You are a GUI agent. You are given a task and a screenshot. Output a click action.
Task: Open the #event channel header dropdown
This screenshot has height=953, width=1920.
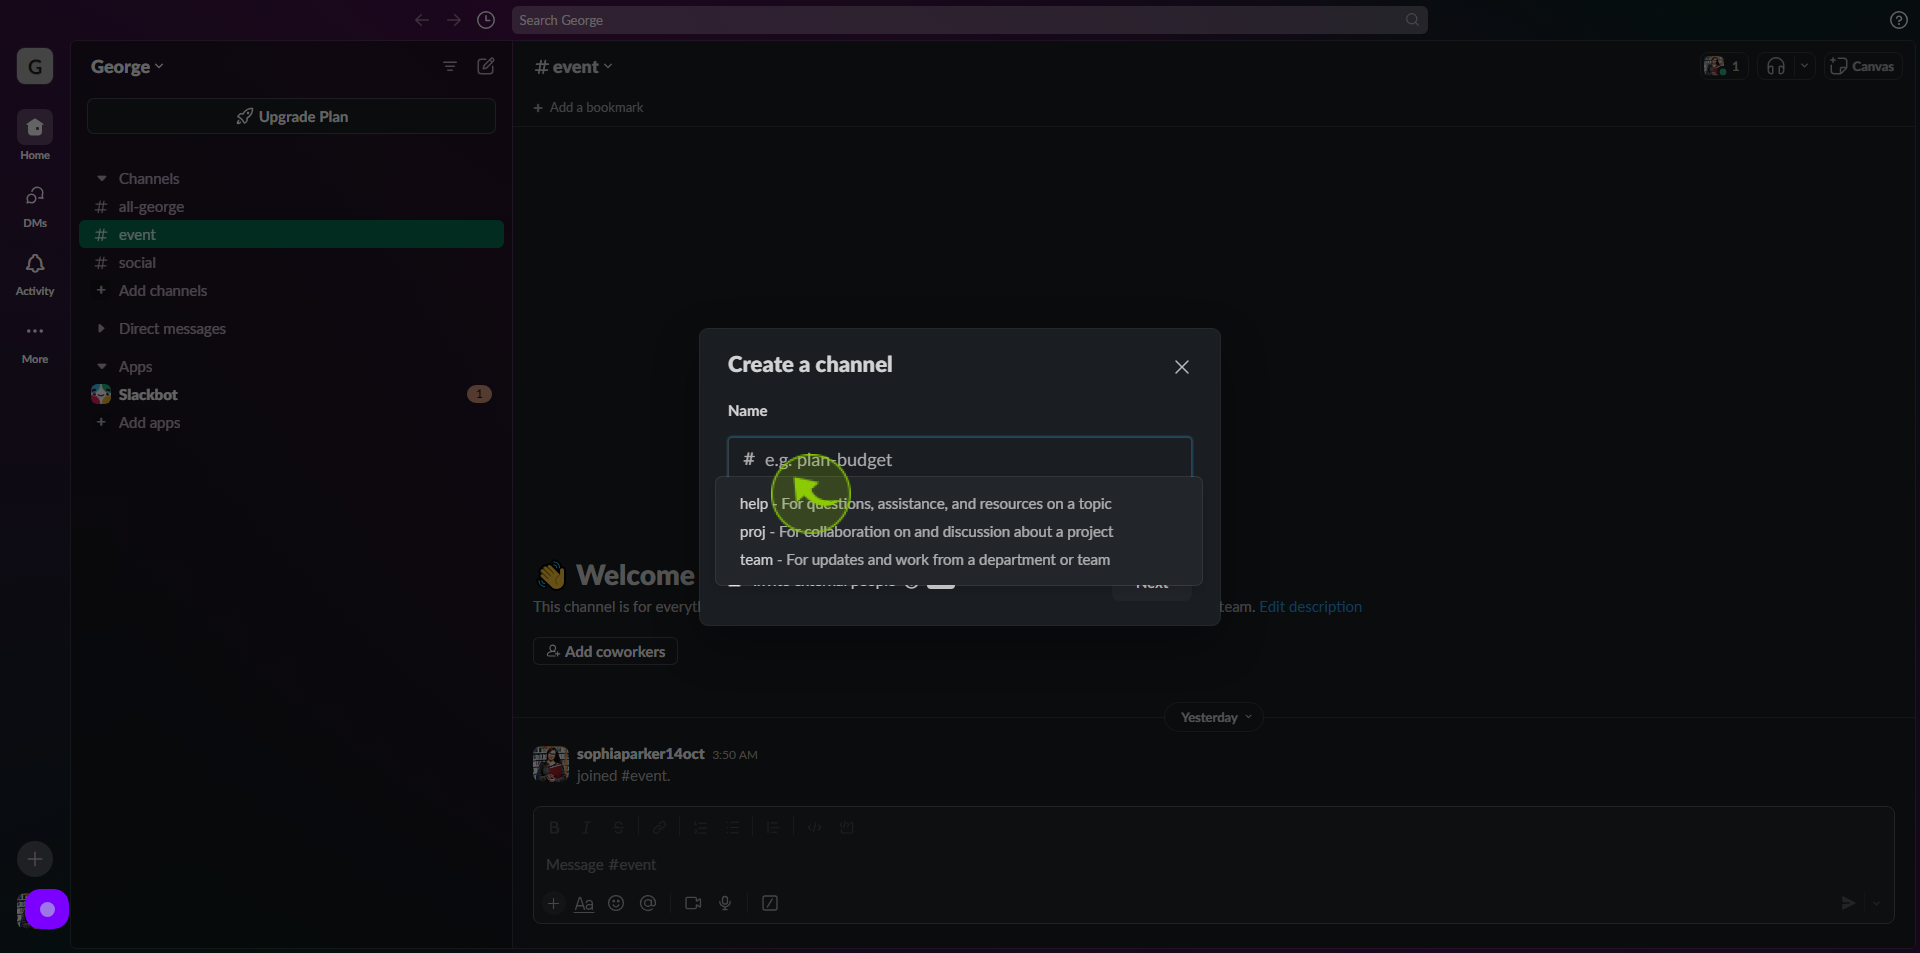pos(574,67)
